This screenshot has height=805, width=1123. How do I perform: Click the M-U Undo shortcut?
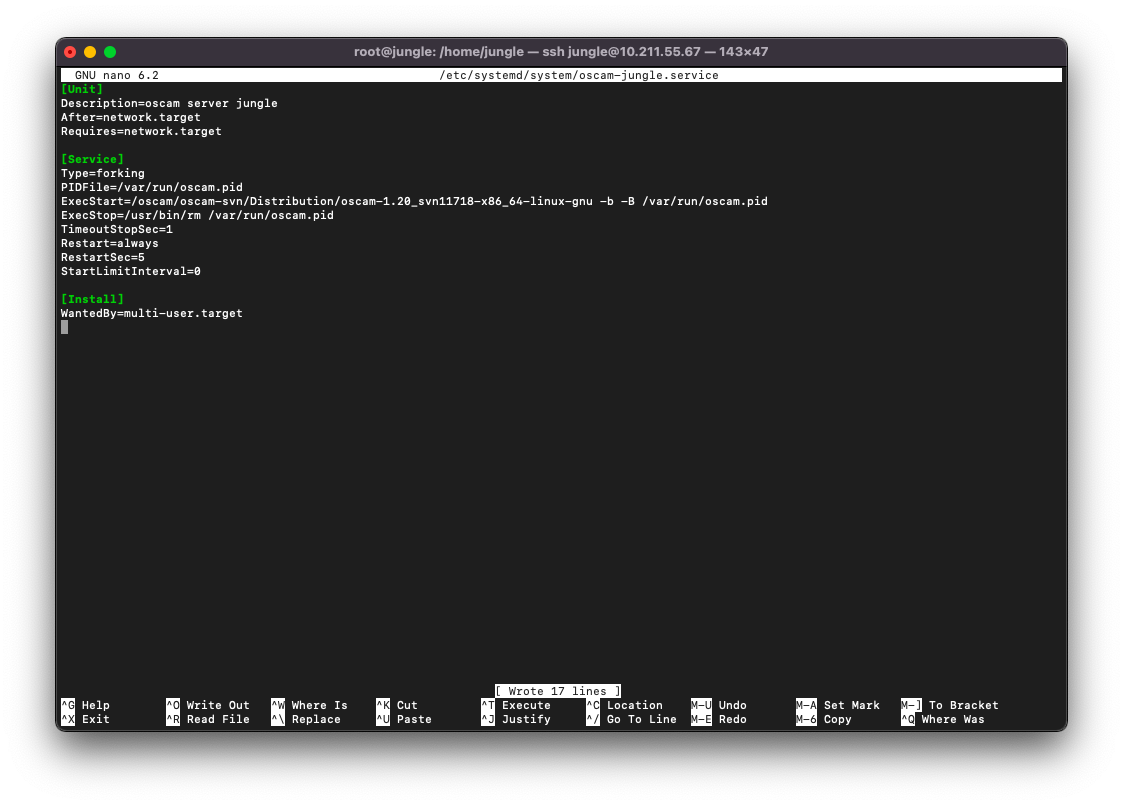point(718,705)
